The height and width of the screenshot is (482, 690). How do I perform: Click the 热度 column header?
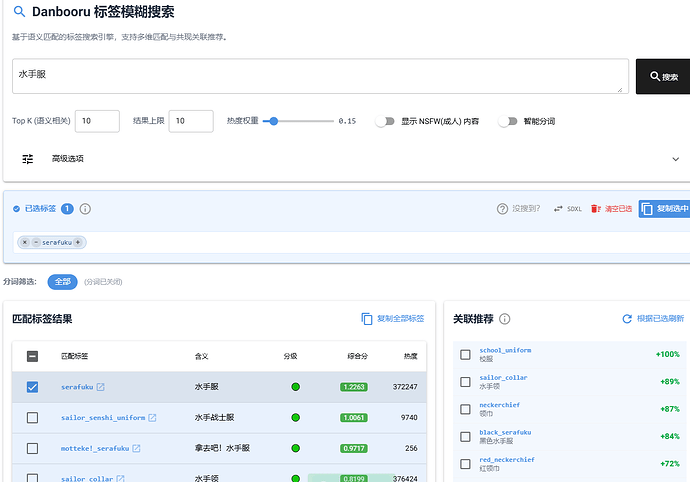pos(411,356)
